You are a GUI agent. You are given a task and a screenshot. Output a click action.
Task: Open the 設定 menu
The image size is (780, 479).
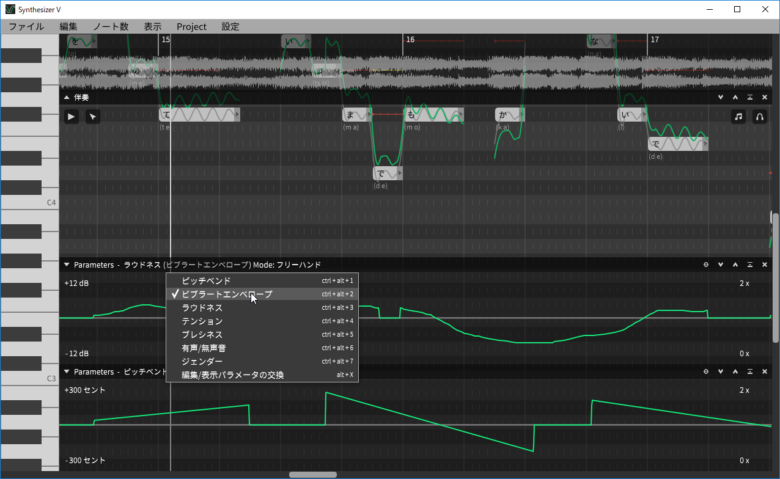coord(230,26)
